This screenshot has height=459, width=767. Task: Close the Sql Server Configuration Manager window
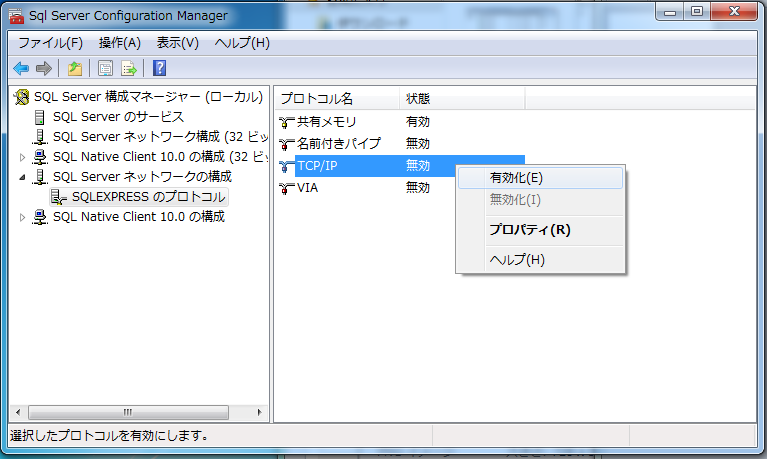[734, 12]
